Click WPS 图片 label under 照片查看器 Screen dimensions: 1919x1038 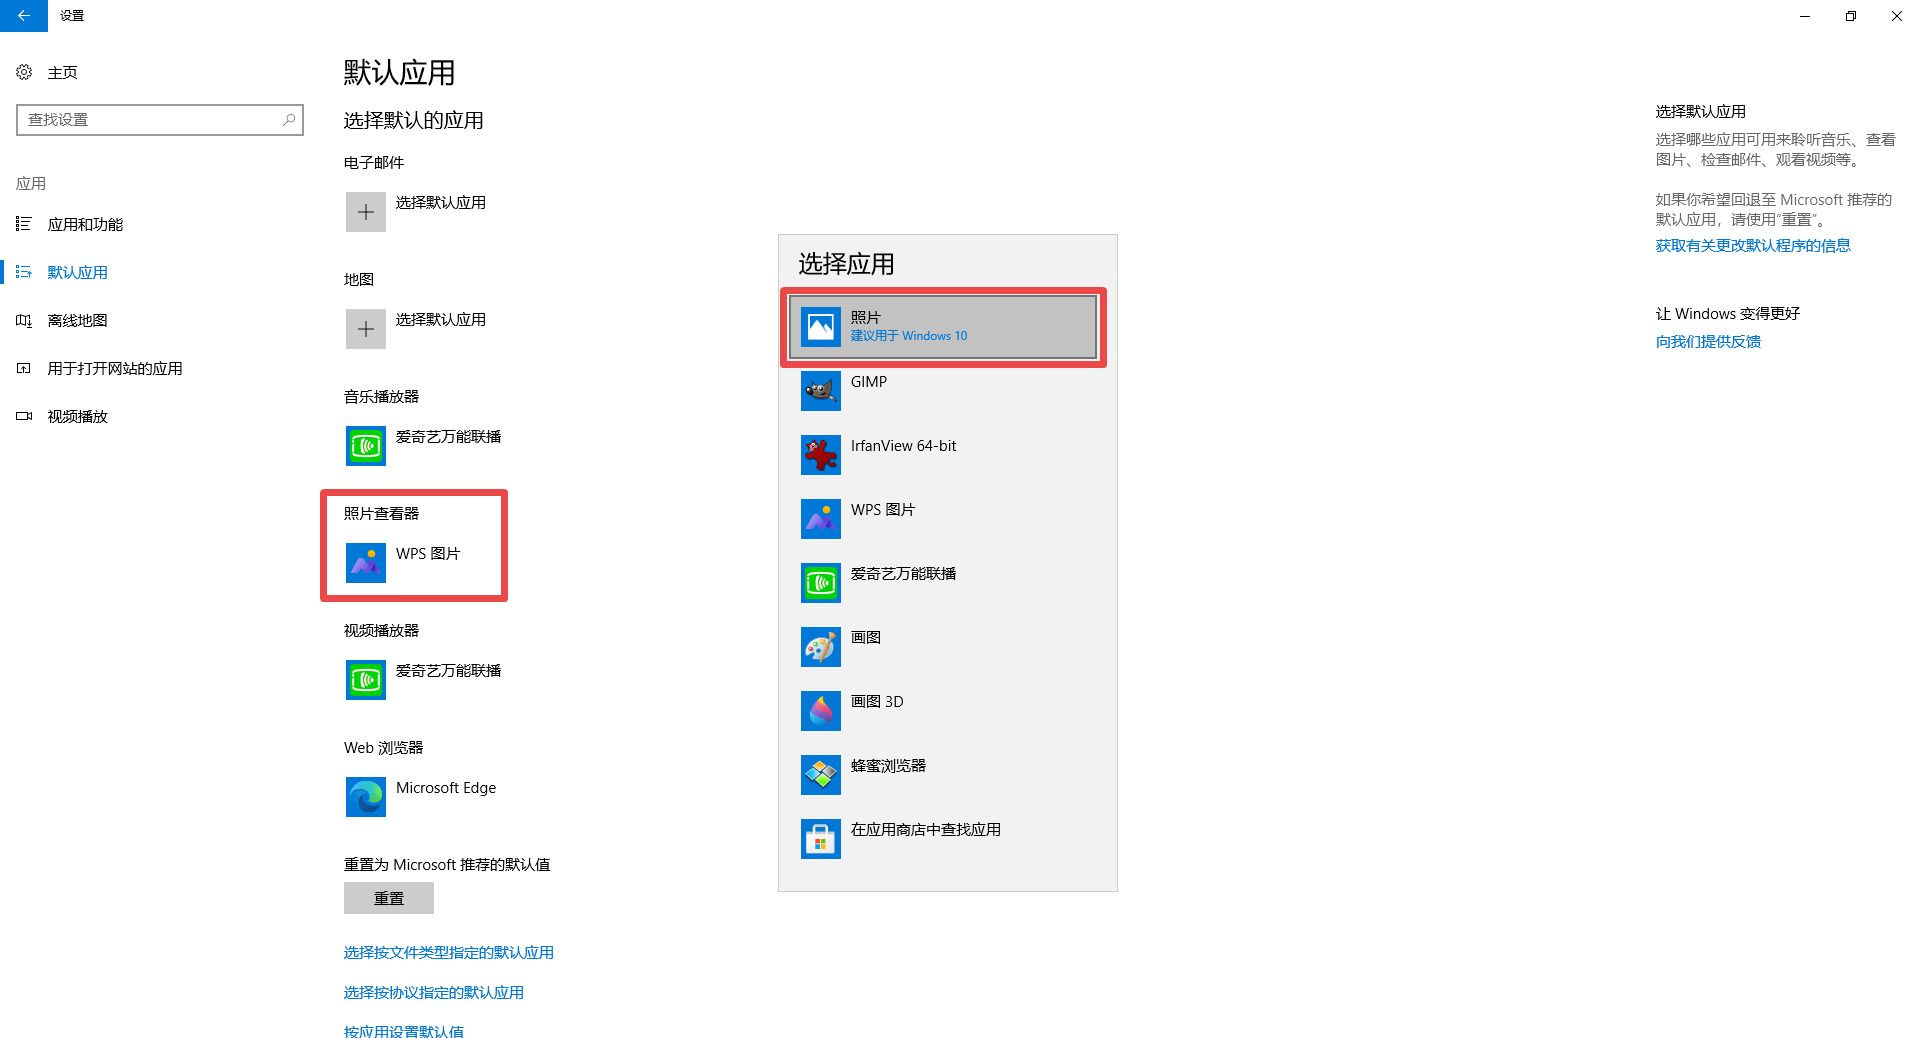click(428, 554)
